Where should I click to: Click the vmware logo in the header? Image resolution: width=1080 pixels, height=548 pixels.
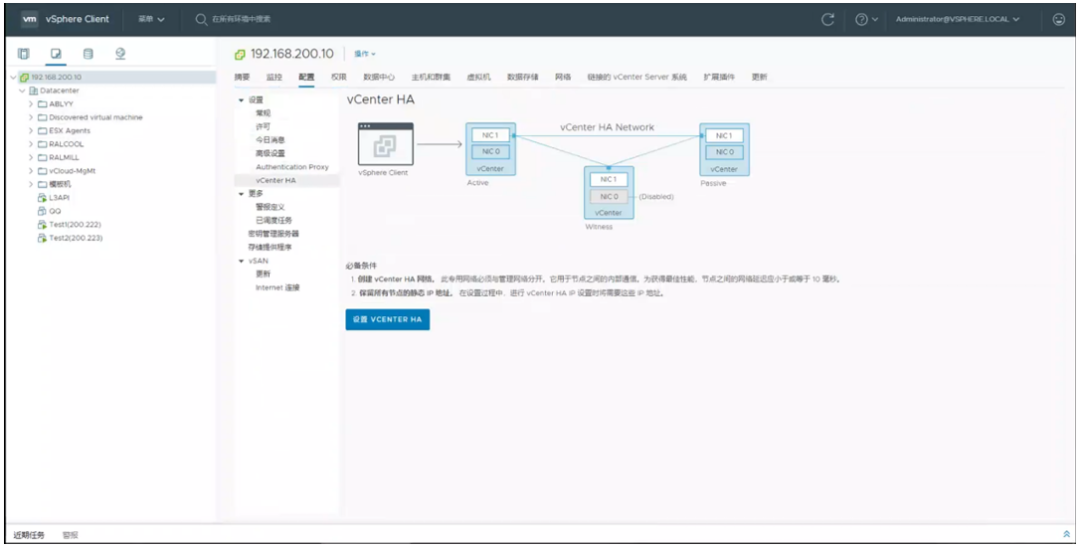click(29, 19)
